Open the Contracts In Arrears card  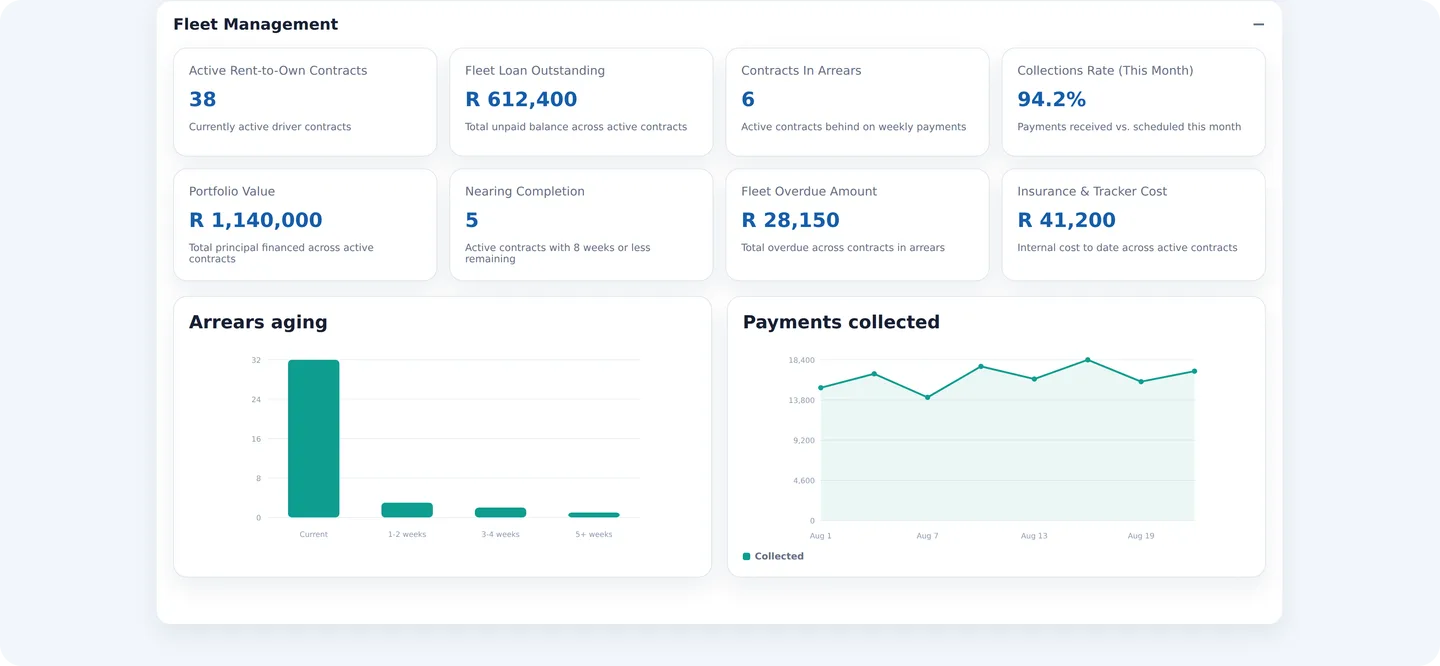pos(857,102)
